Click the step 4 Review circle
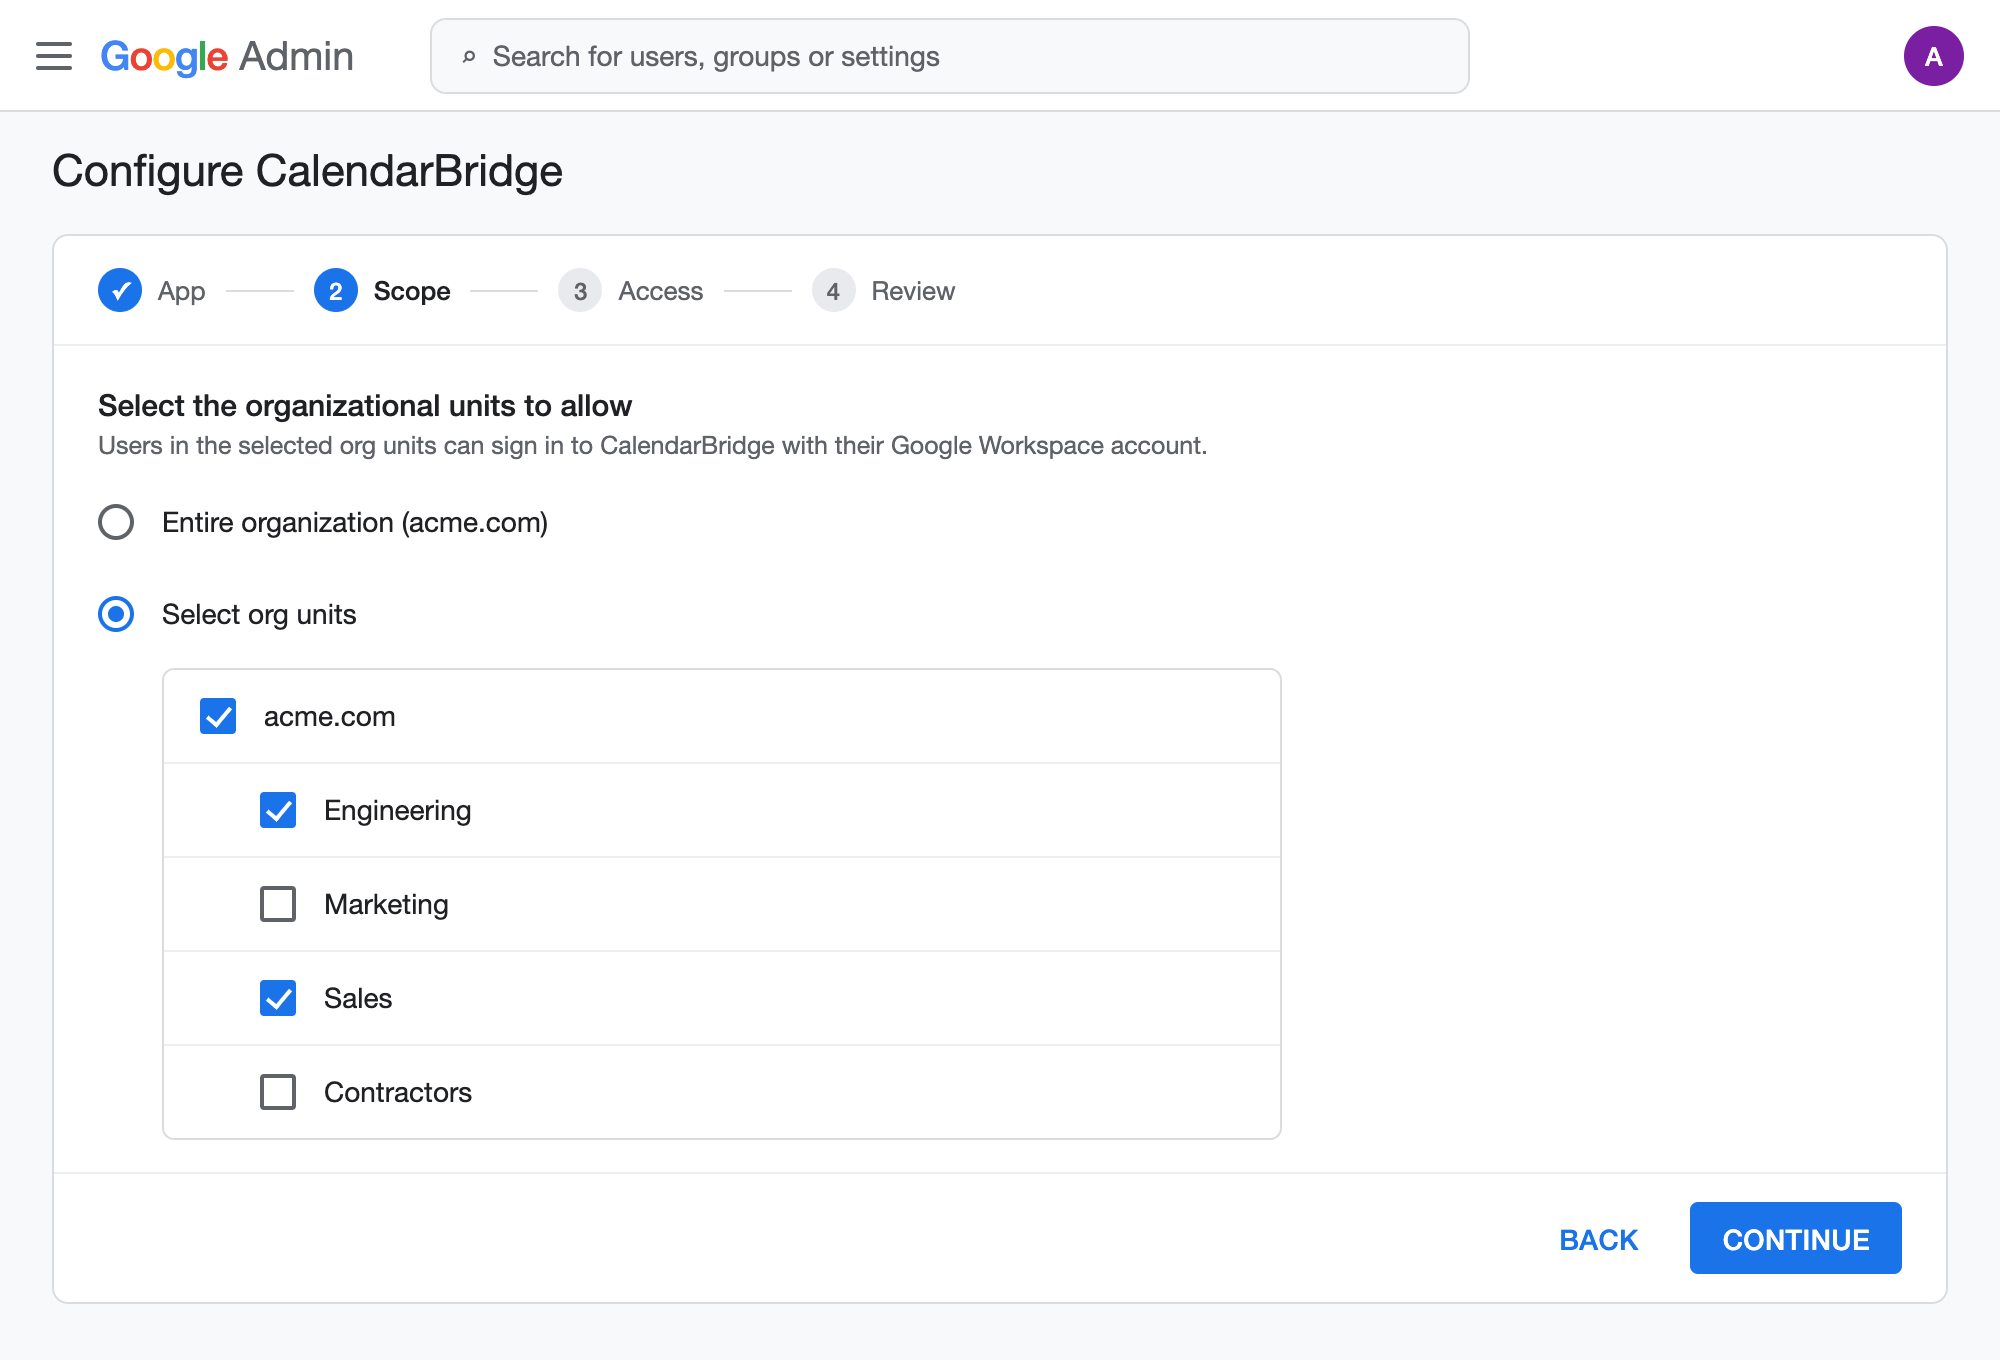Screen dimensions: 2000x1360 [x=833, y=291]
